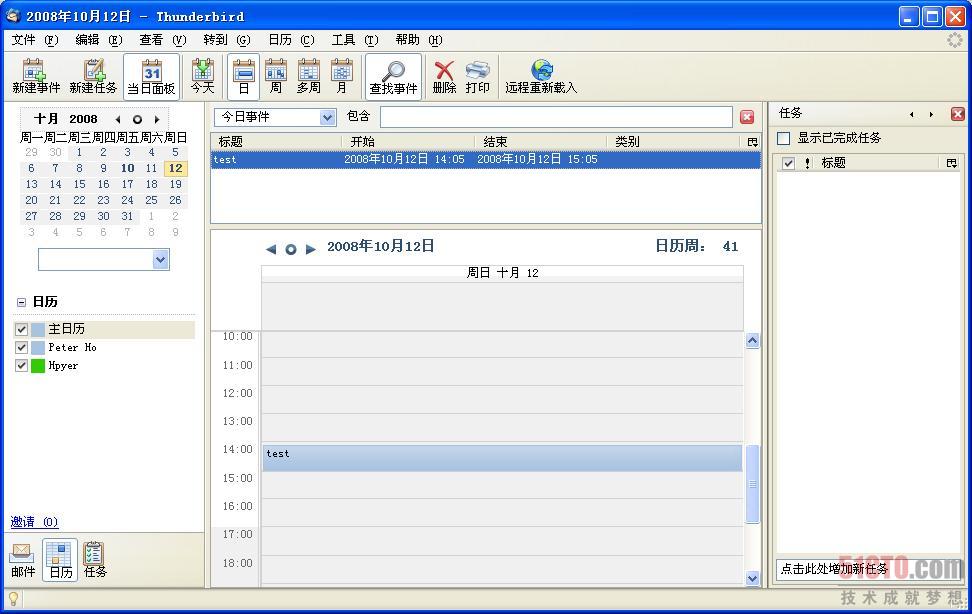Switch to multiweek view 多周
The height and width of the screenshot is (614, 972).
pyautogui.click(x=309, y=76)
